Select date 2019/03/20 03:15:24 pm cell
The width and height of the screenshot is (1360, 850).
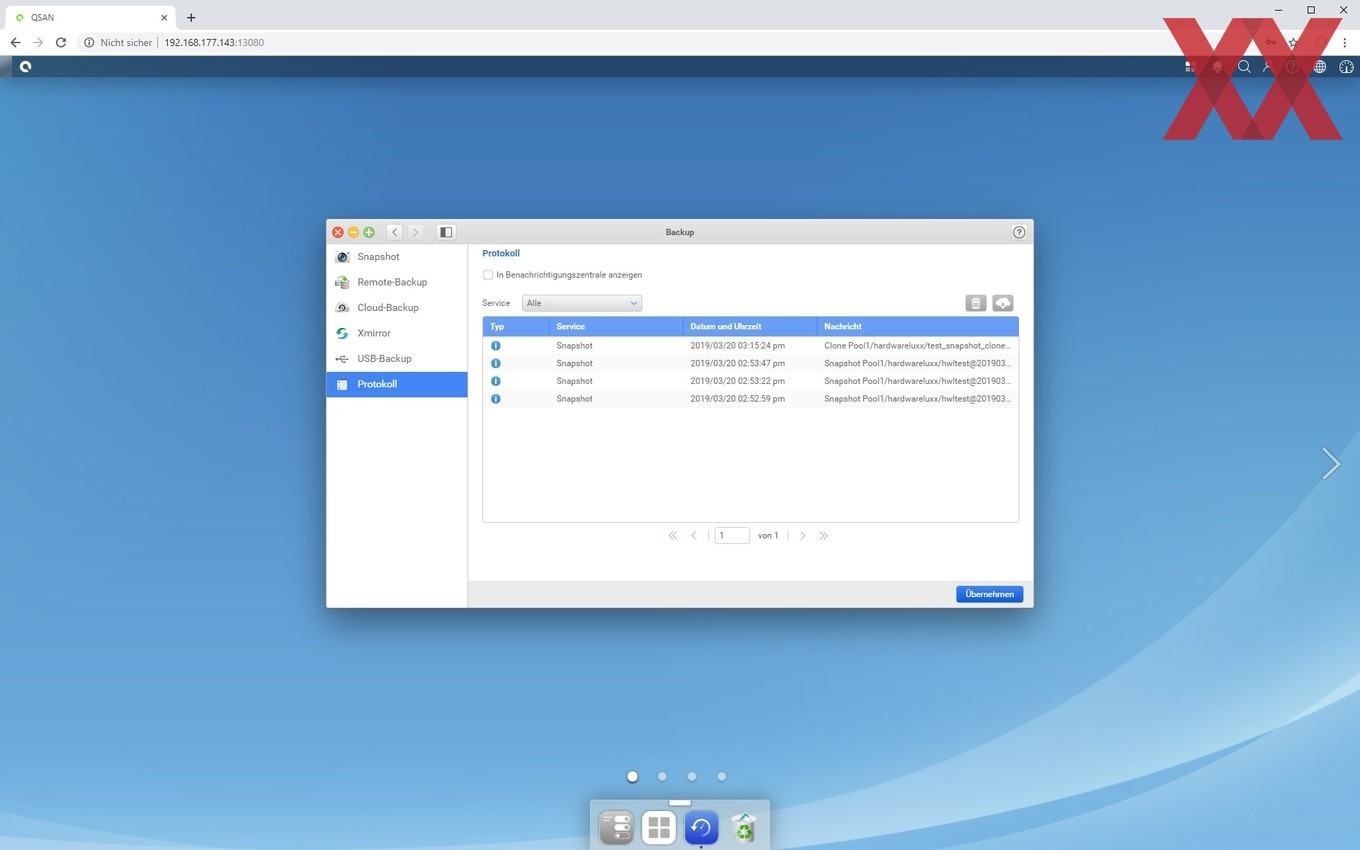click(x=737, y=346)
